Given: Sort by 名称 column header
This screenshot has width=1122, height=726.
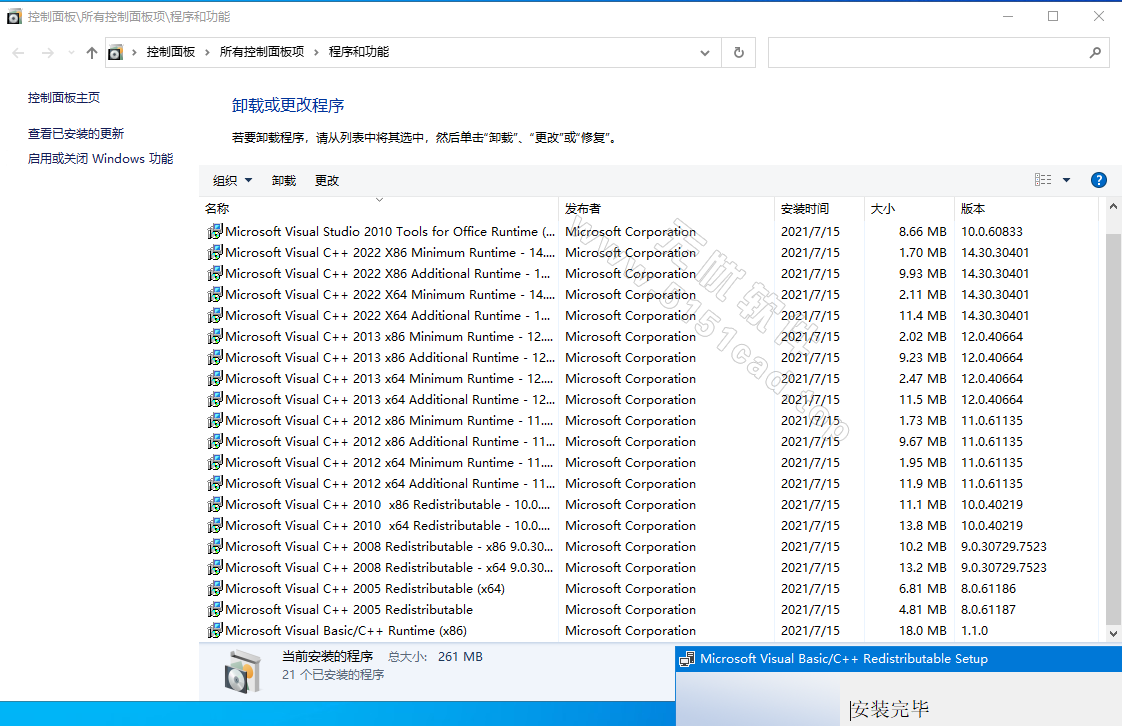Looking at the screenshot, I should click(379, 208).
